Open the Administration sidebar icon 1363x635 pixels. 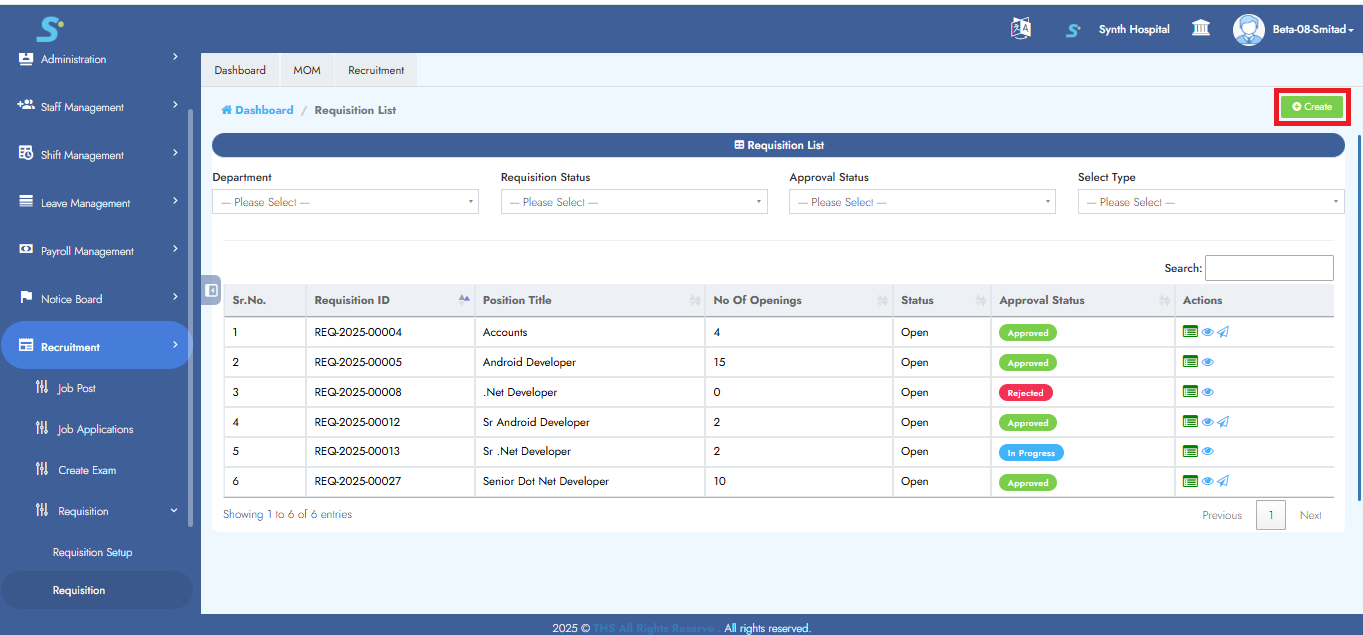[x=26, y=58]
